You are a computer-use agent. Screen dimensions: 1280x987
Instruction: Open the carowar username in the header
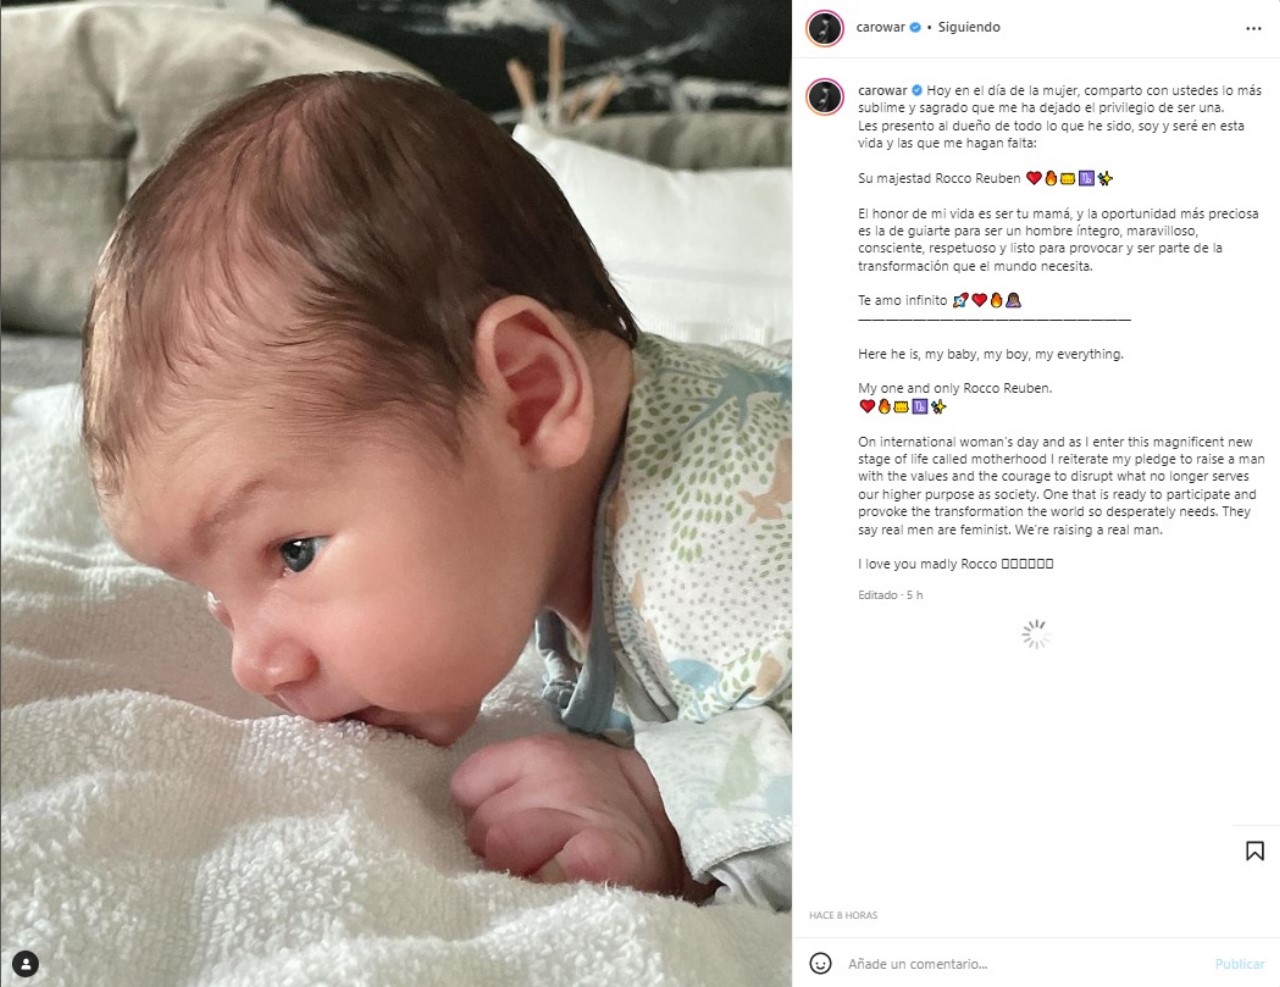coord(881,27)
